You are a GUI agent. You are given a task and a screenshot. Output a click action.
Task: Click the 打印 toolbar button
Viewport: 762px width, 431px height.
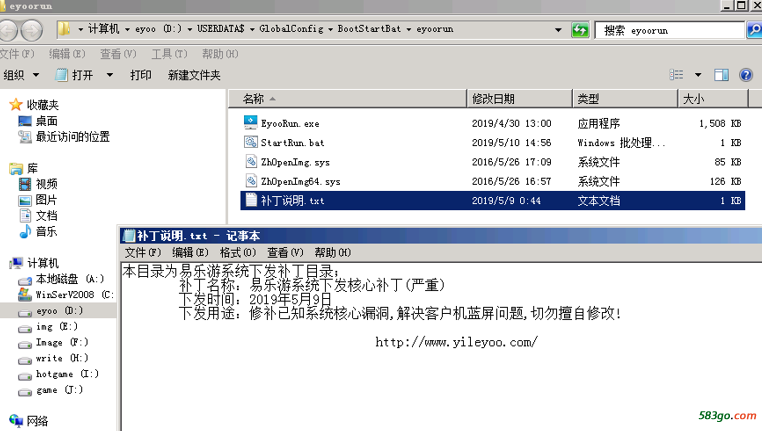pyautogui.click(x=141, y=75)
